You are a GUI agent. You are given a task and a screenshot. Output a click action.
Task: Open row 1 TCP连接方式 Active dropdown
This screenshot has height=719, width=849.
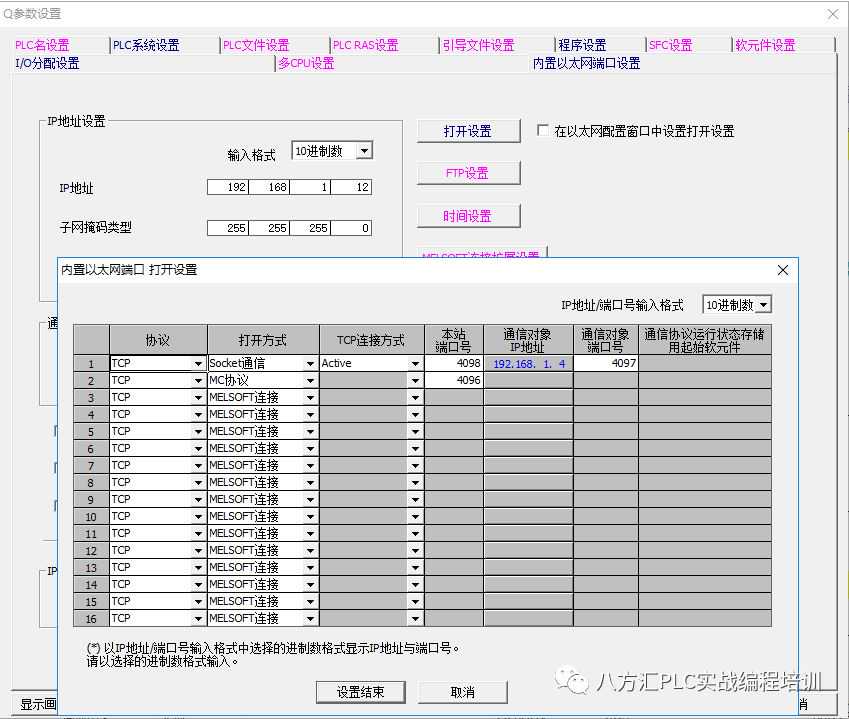[414, 364]
